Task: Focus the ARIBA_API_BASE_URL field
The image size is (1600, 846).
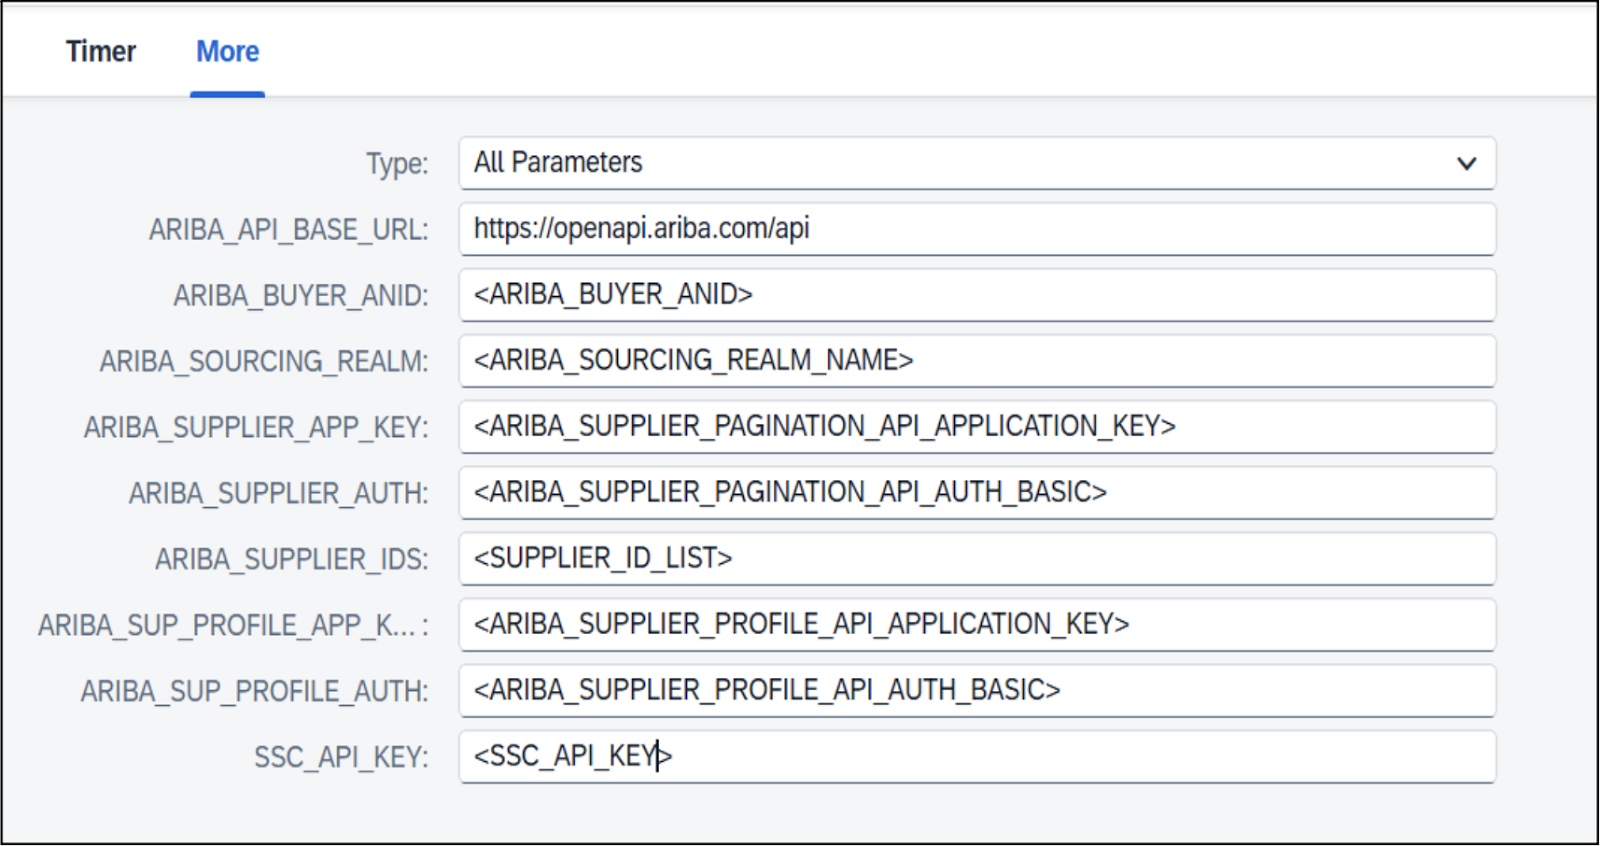Action: pos(976,229)
